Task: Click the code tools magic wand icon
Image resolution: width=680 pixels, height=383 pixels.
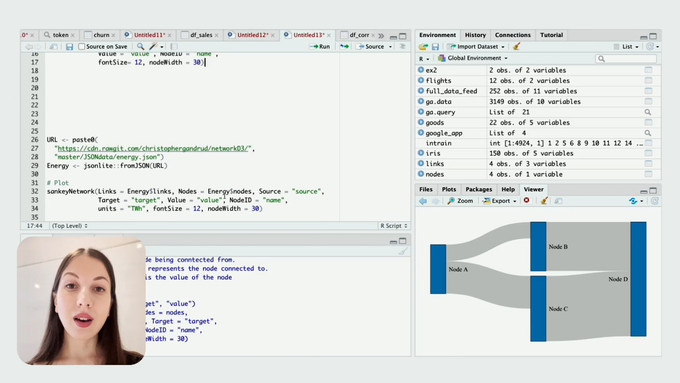Action: pyautogui.click(x=153, y=46)
